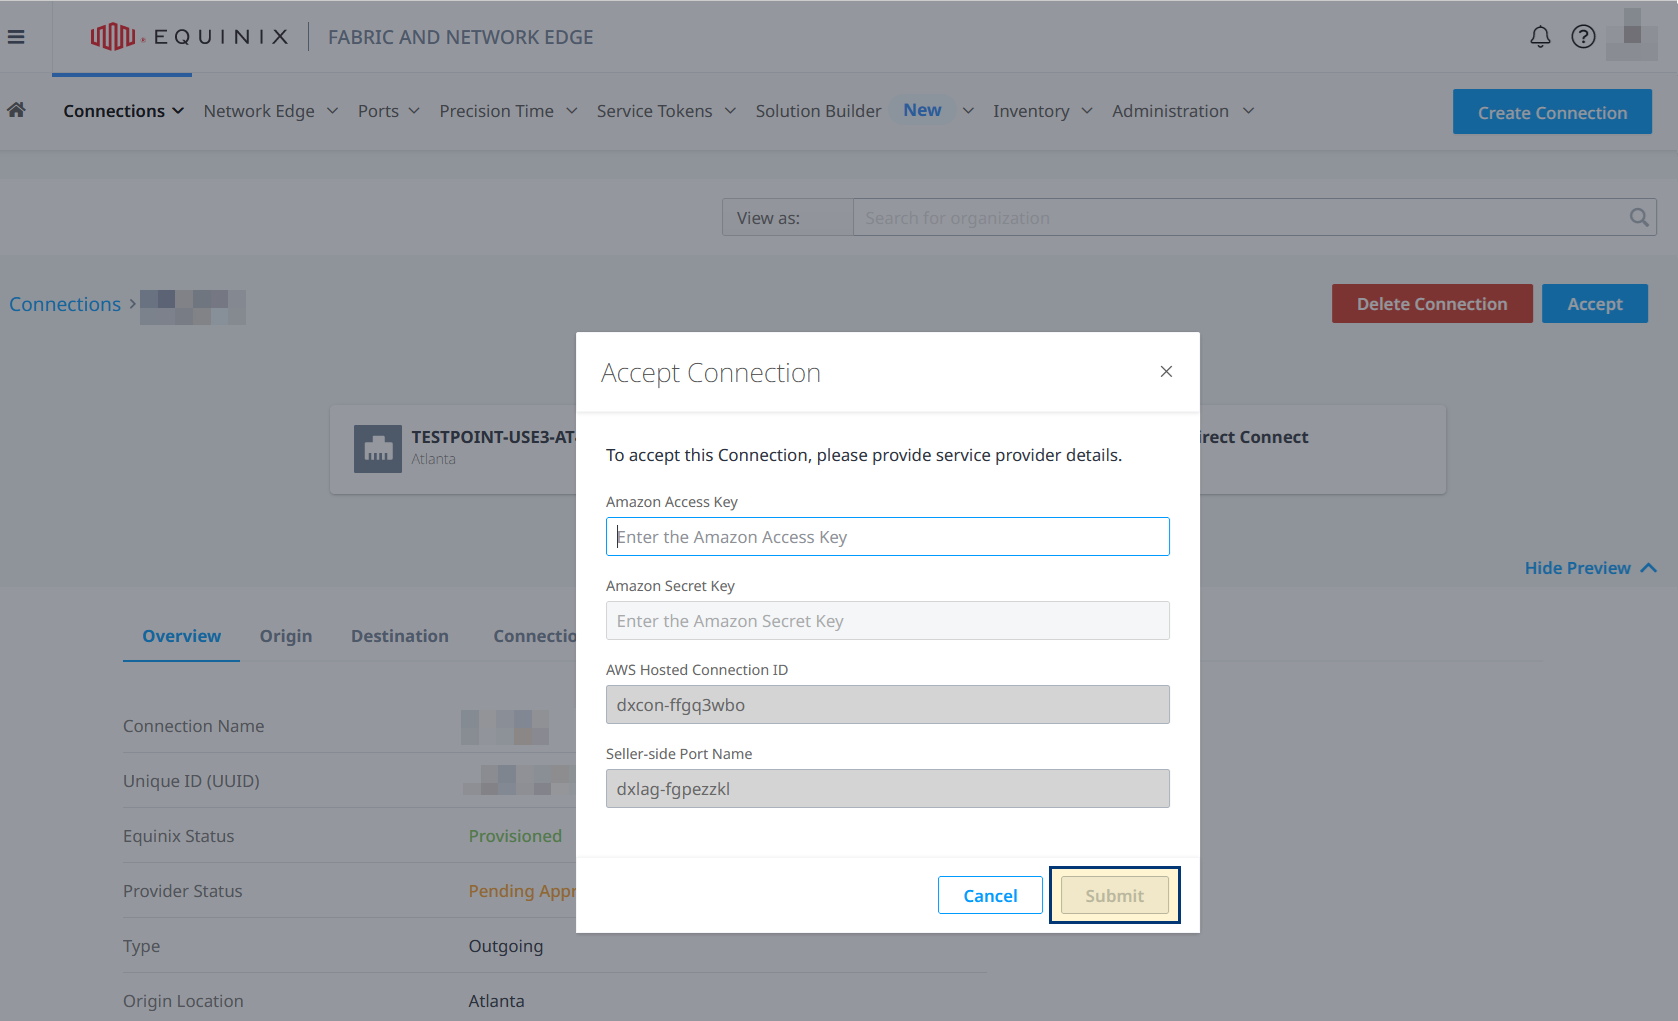Switch to the Overview tab
The width and height of the screenshot is (1678, 1021).
[181, 636]
